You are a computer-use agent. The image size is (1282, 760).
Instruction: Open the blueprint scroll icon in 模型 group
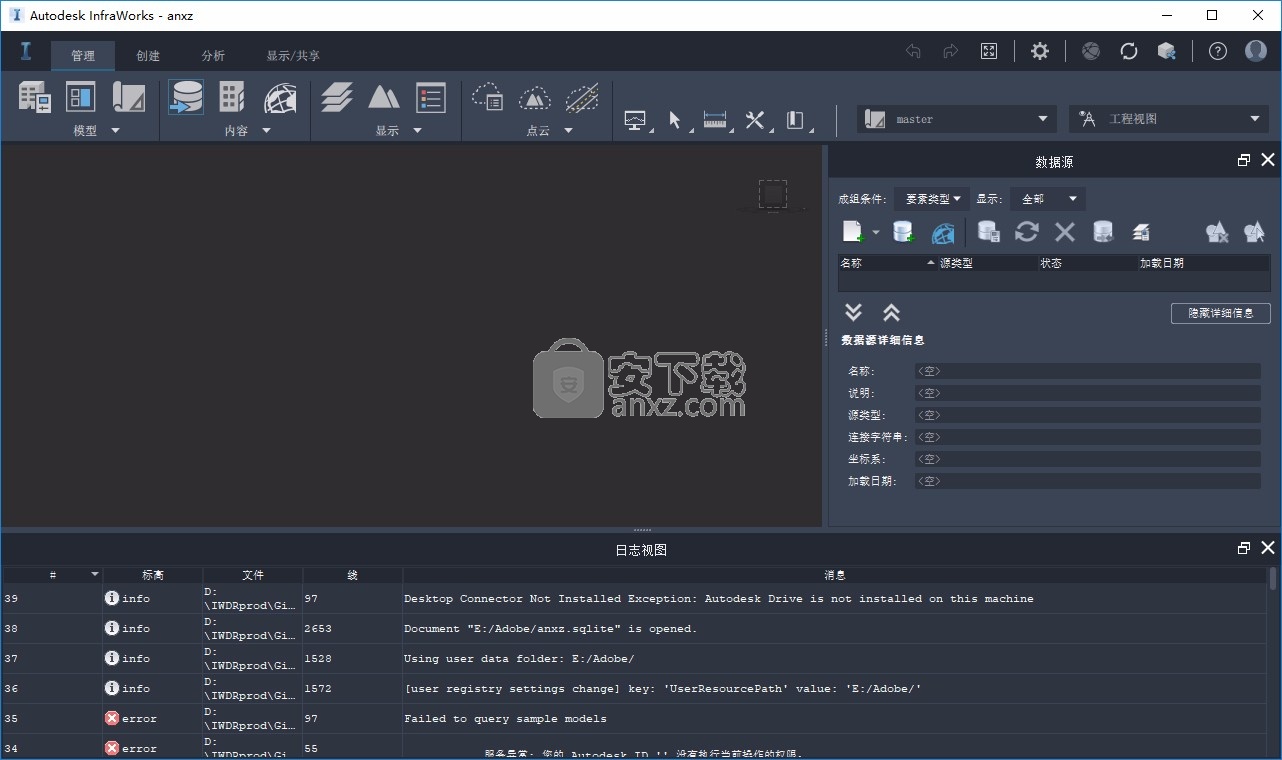coord(129,97)
